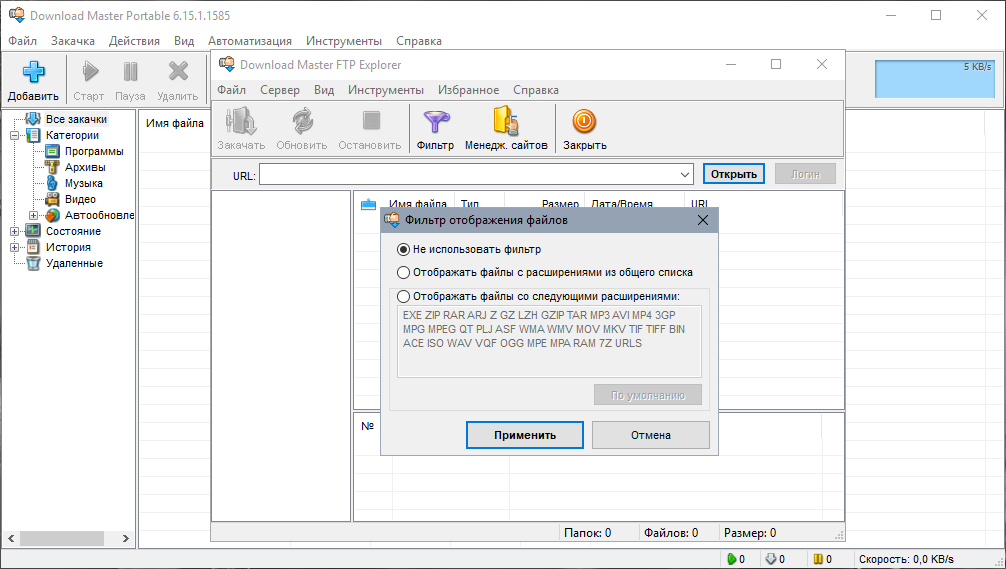This screenshot has width=1006, height=569.
Task: Select the Программы category icon
Action: (x=53, y=151)
